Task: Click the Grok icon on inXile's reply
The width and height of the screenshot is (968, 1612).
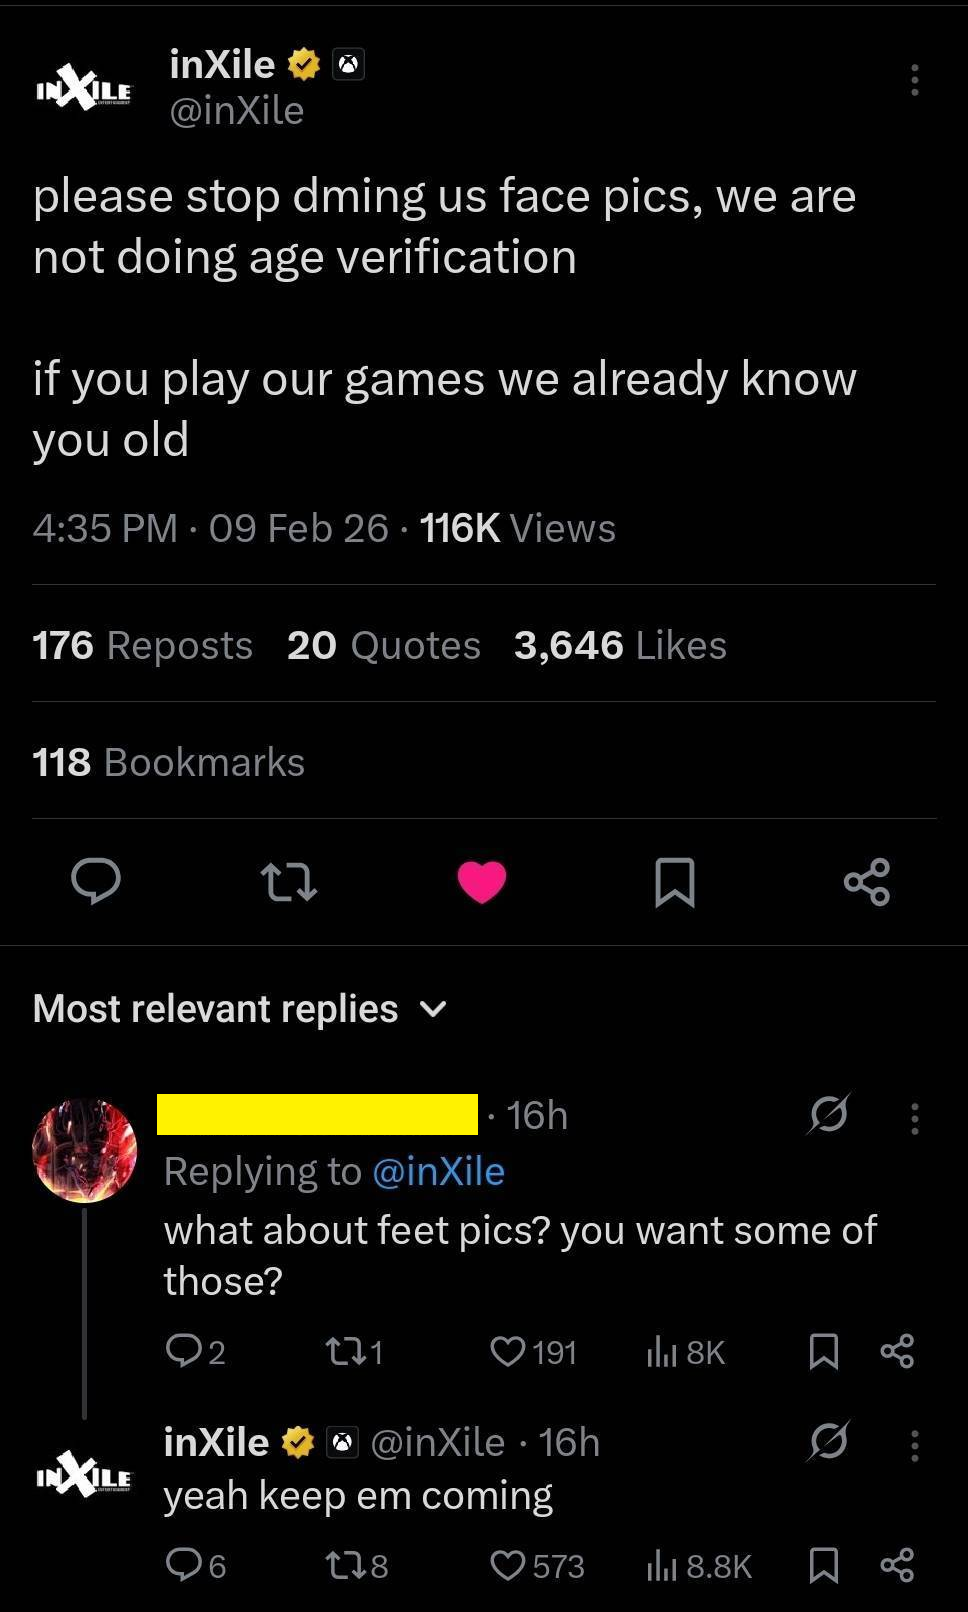Action: tap(828, 1441)
